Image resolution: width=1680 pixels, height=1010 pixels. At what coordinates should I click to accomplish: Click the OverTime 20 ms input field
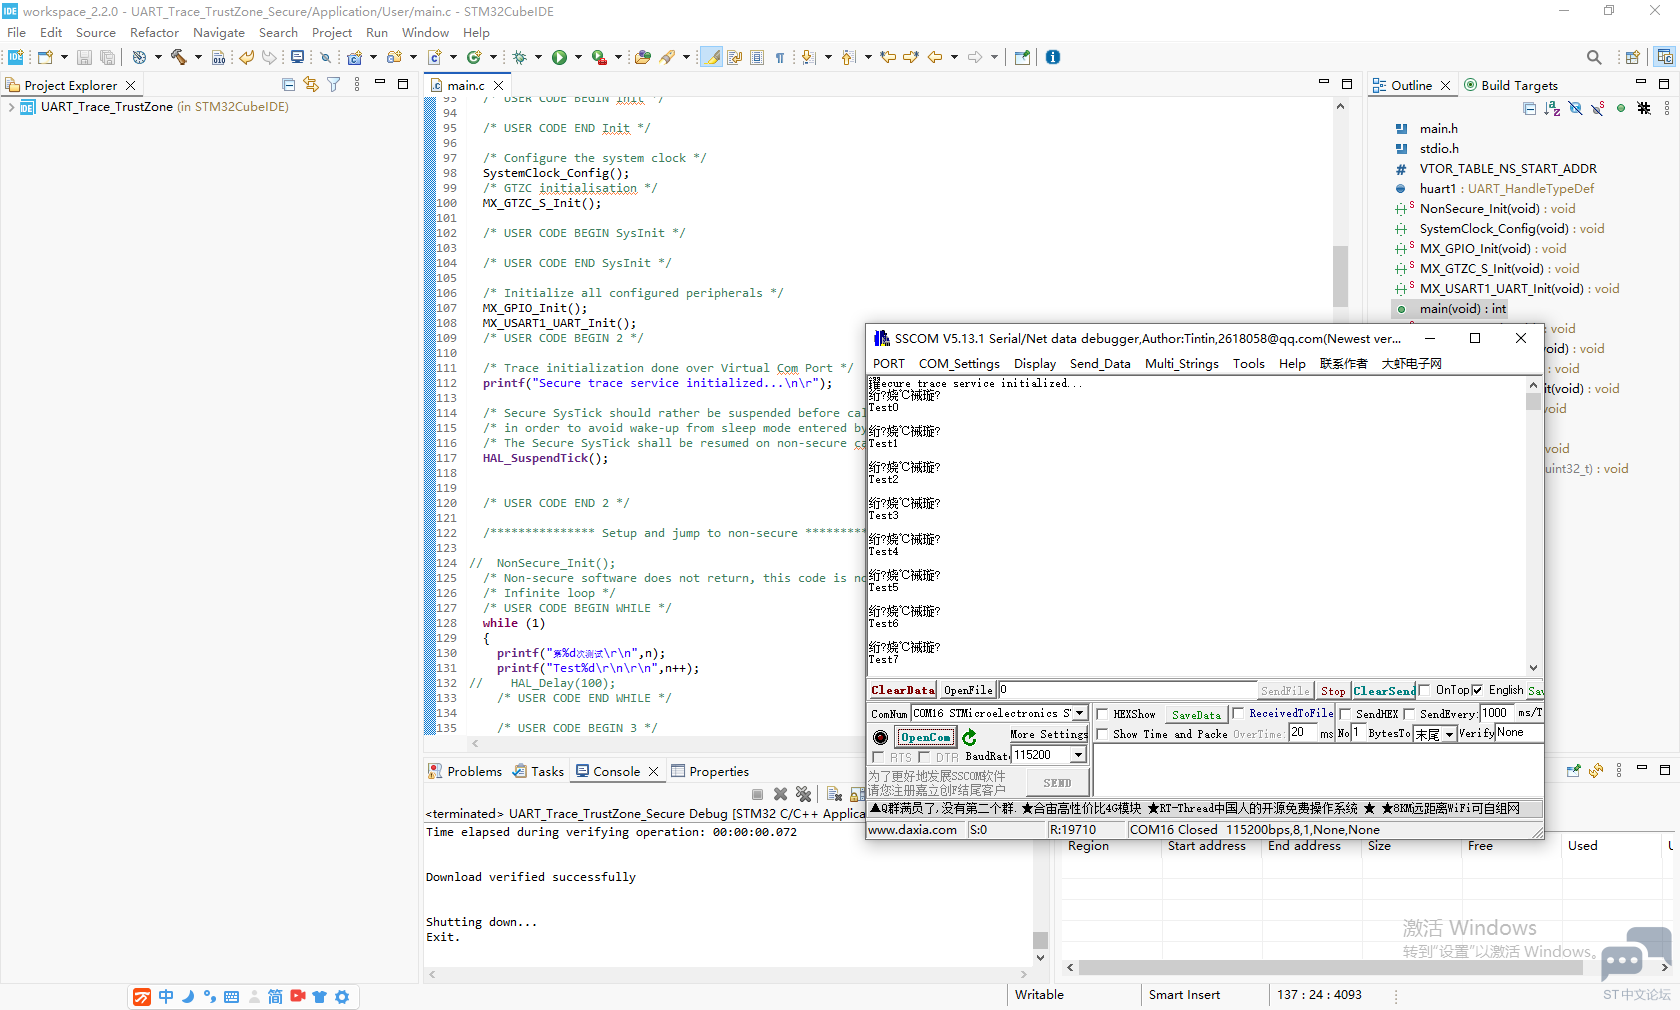[x=1302, y=733]
